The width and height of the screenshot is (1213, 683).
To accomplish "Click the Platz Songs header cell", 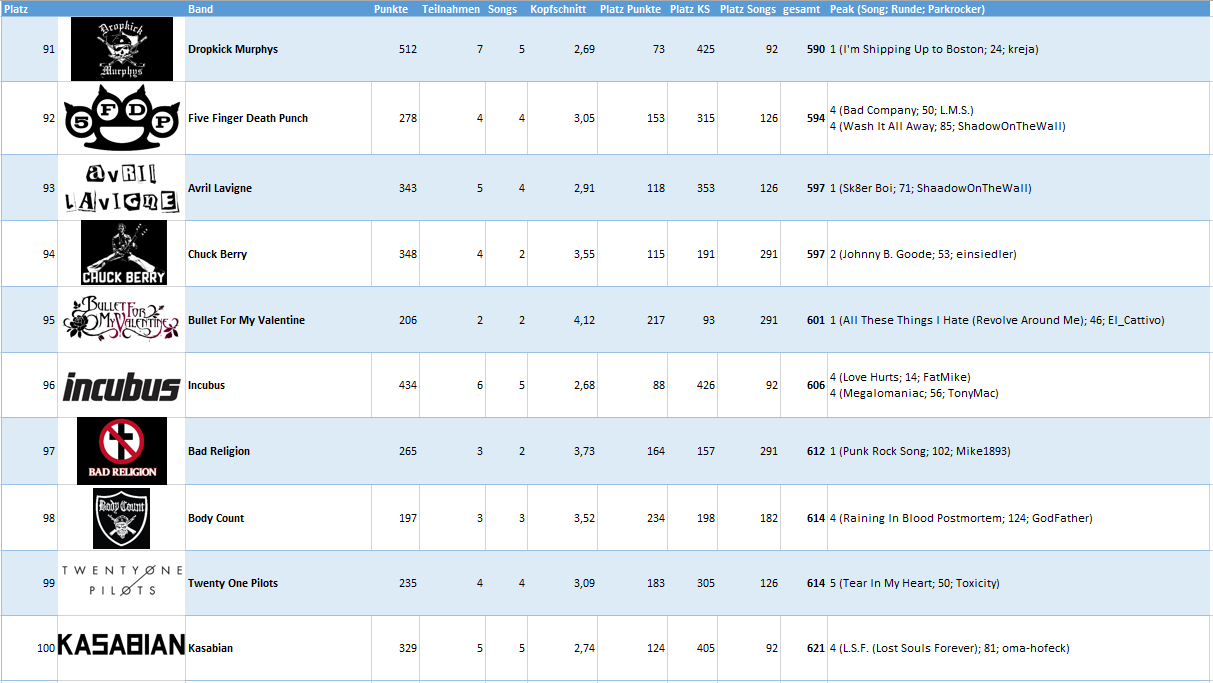I will (x=748, y=9).
